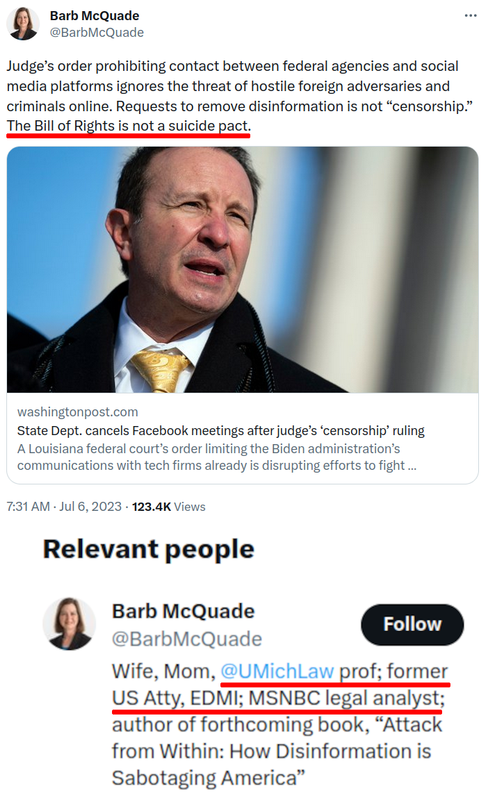Open the @UMichLaw mention link
This screenshot has width=486, height=800.
(277, 670)
